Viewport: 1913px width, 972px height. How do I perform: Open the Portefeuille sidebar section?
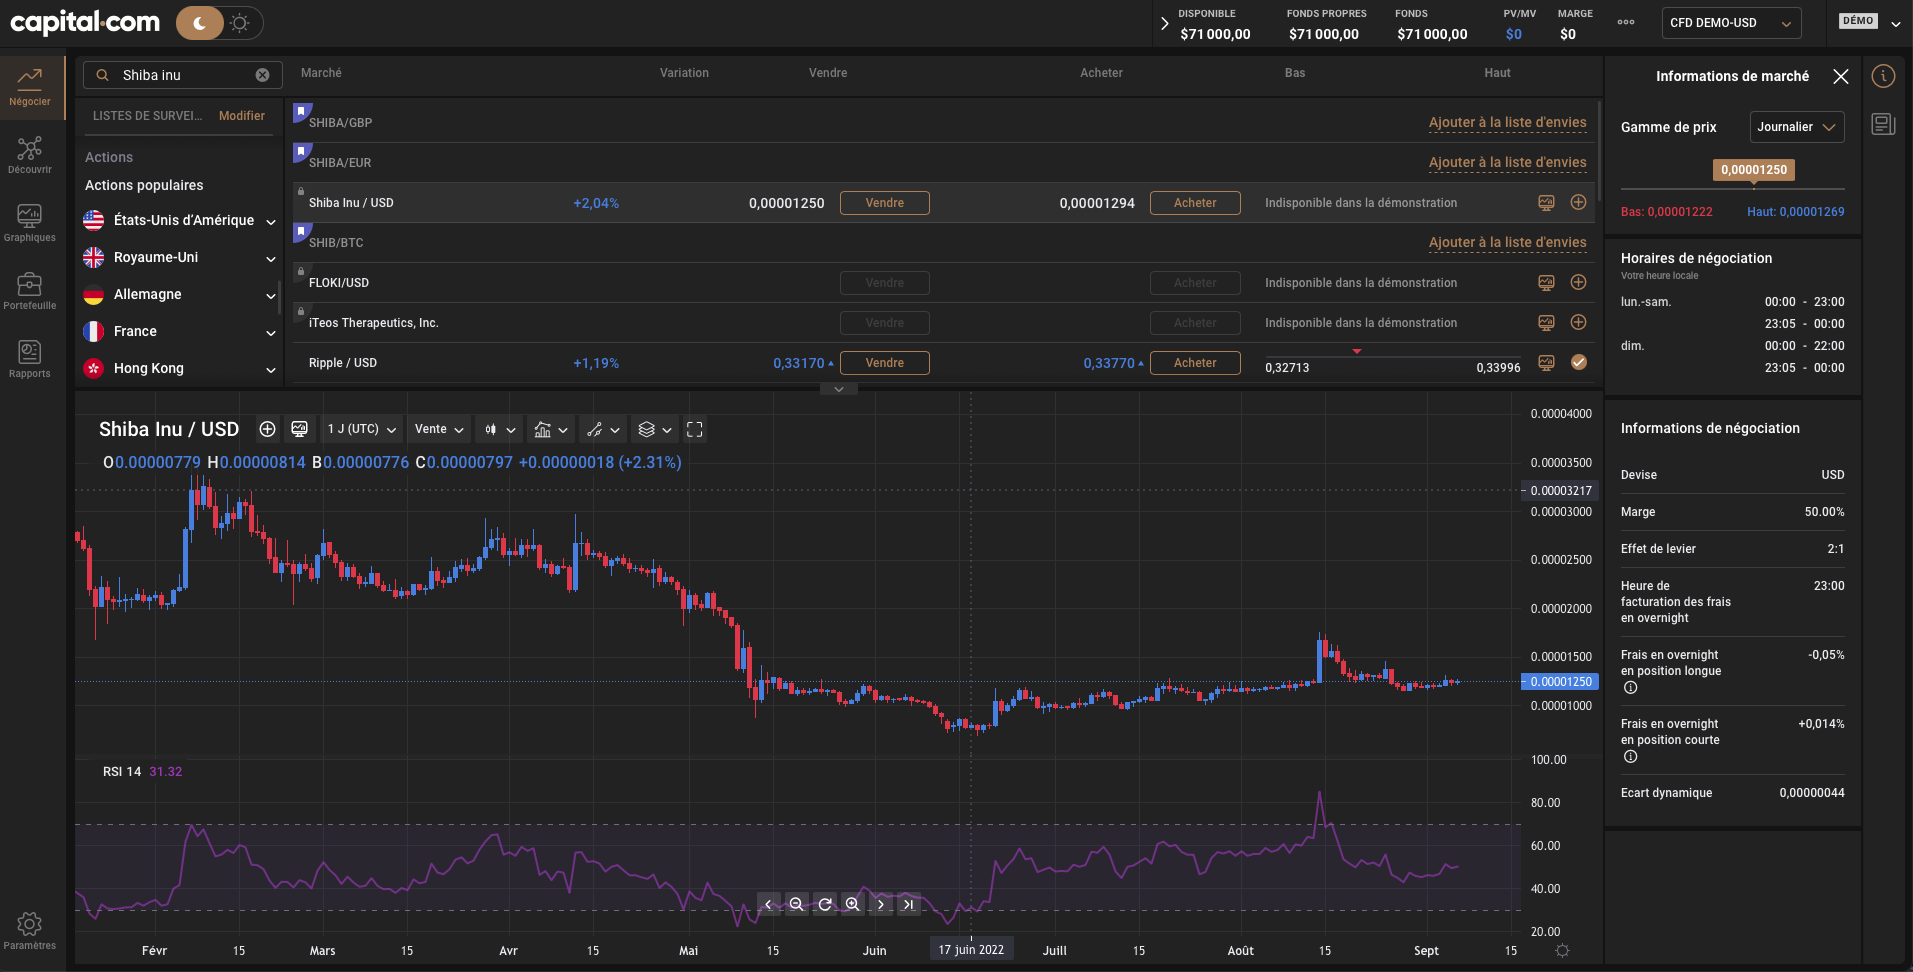[30, 291]
